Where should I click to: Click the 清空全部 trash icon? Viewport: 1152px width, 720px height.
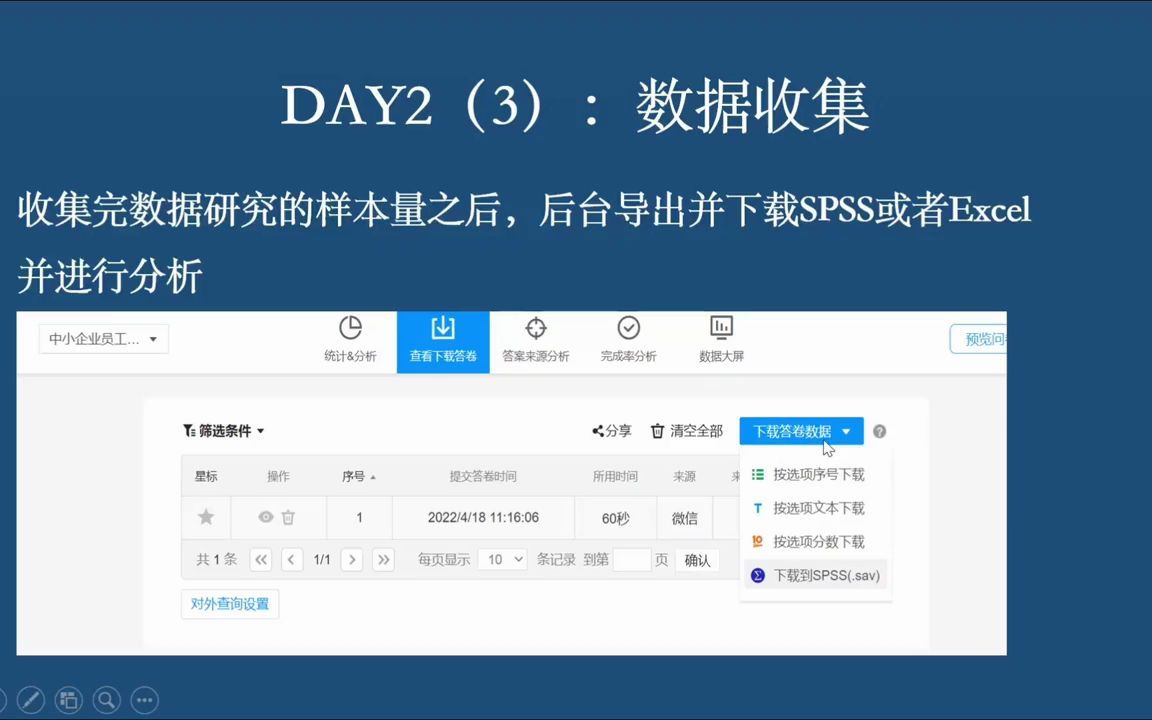tap(660, 431)
